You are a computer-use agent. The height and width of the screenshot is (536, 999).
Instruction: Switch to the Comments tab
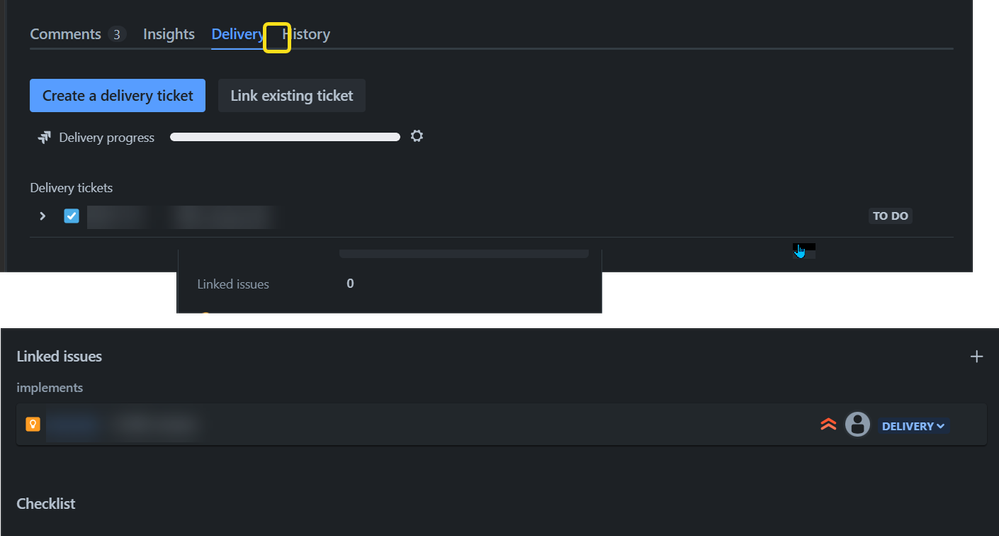[x=65, y=34]
